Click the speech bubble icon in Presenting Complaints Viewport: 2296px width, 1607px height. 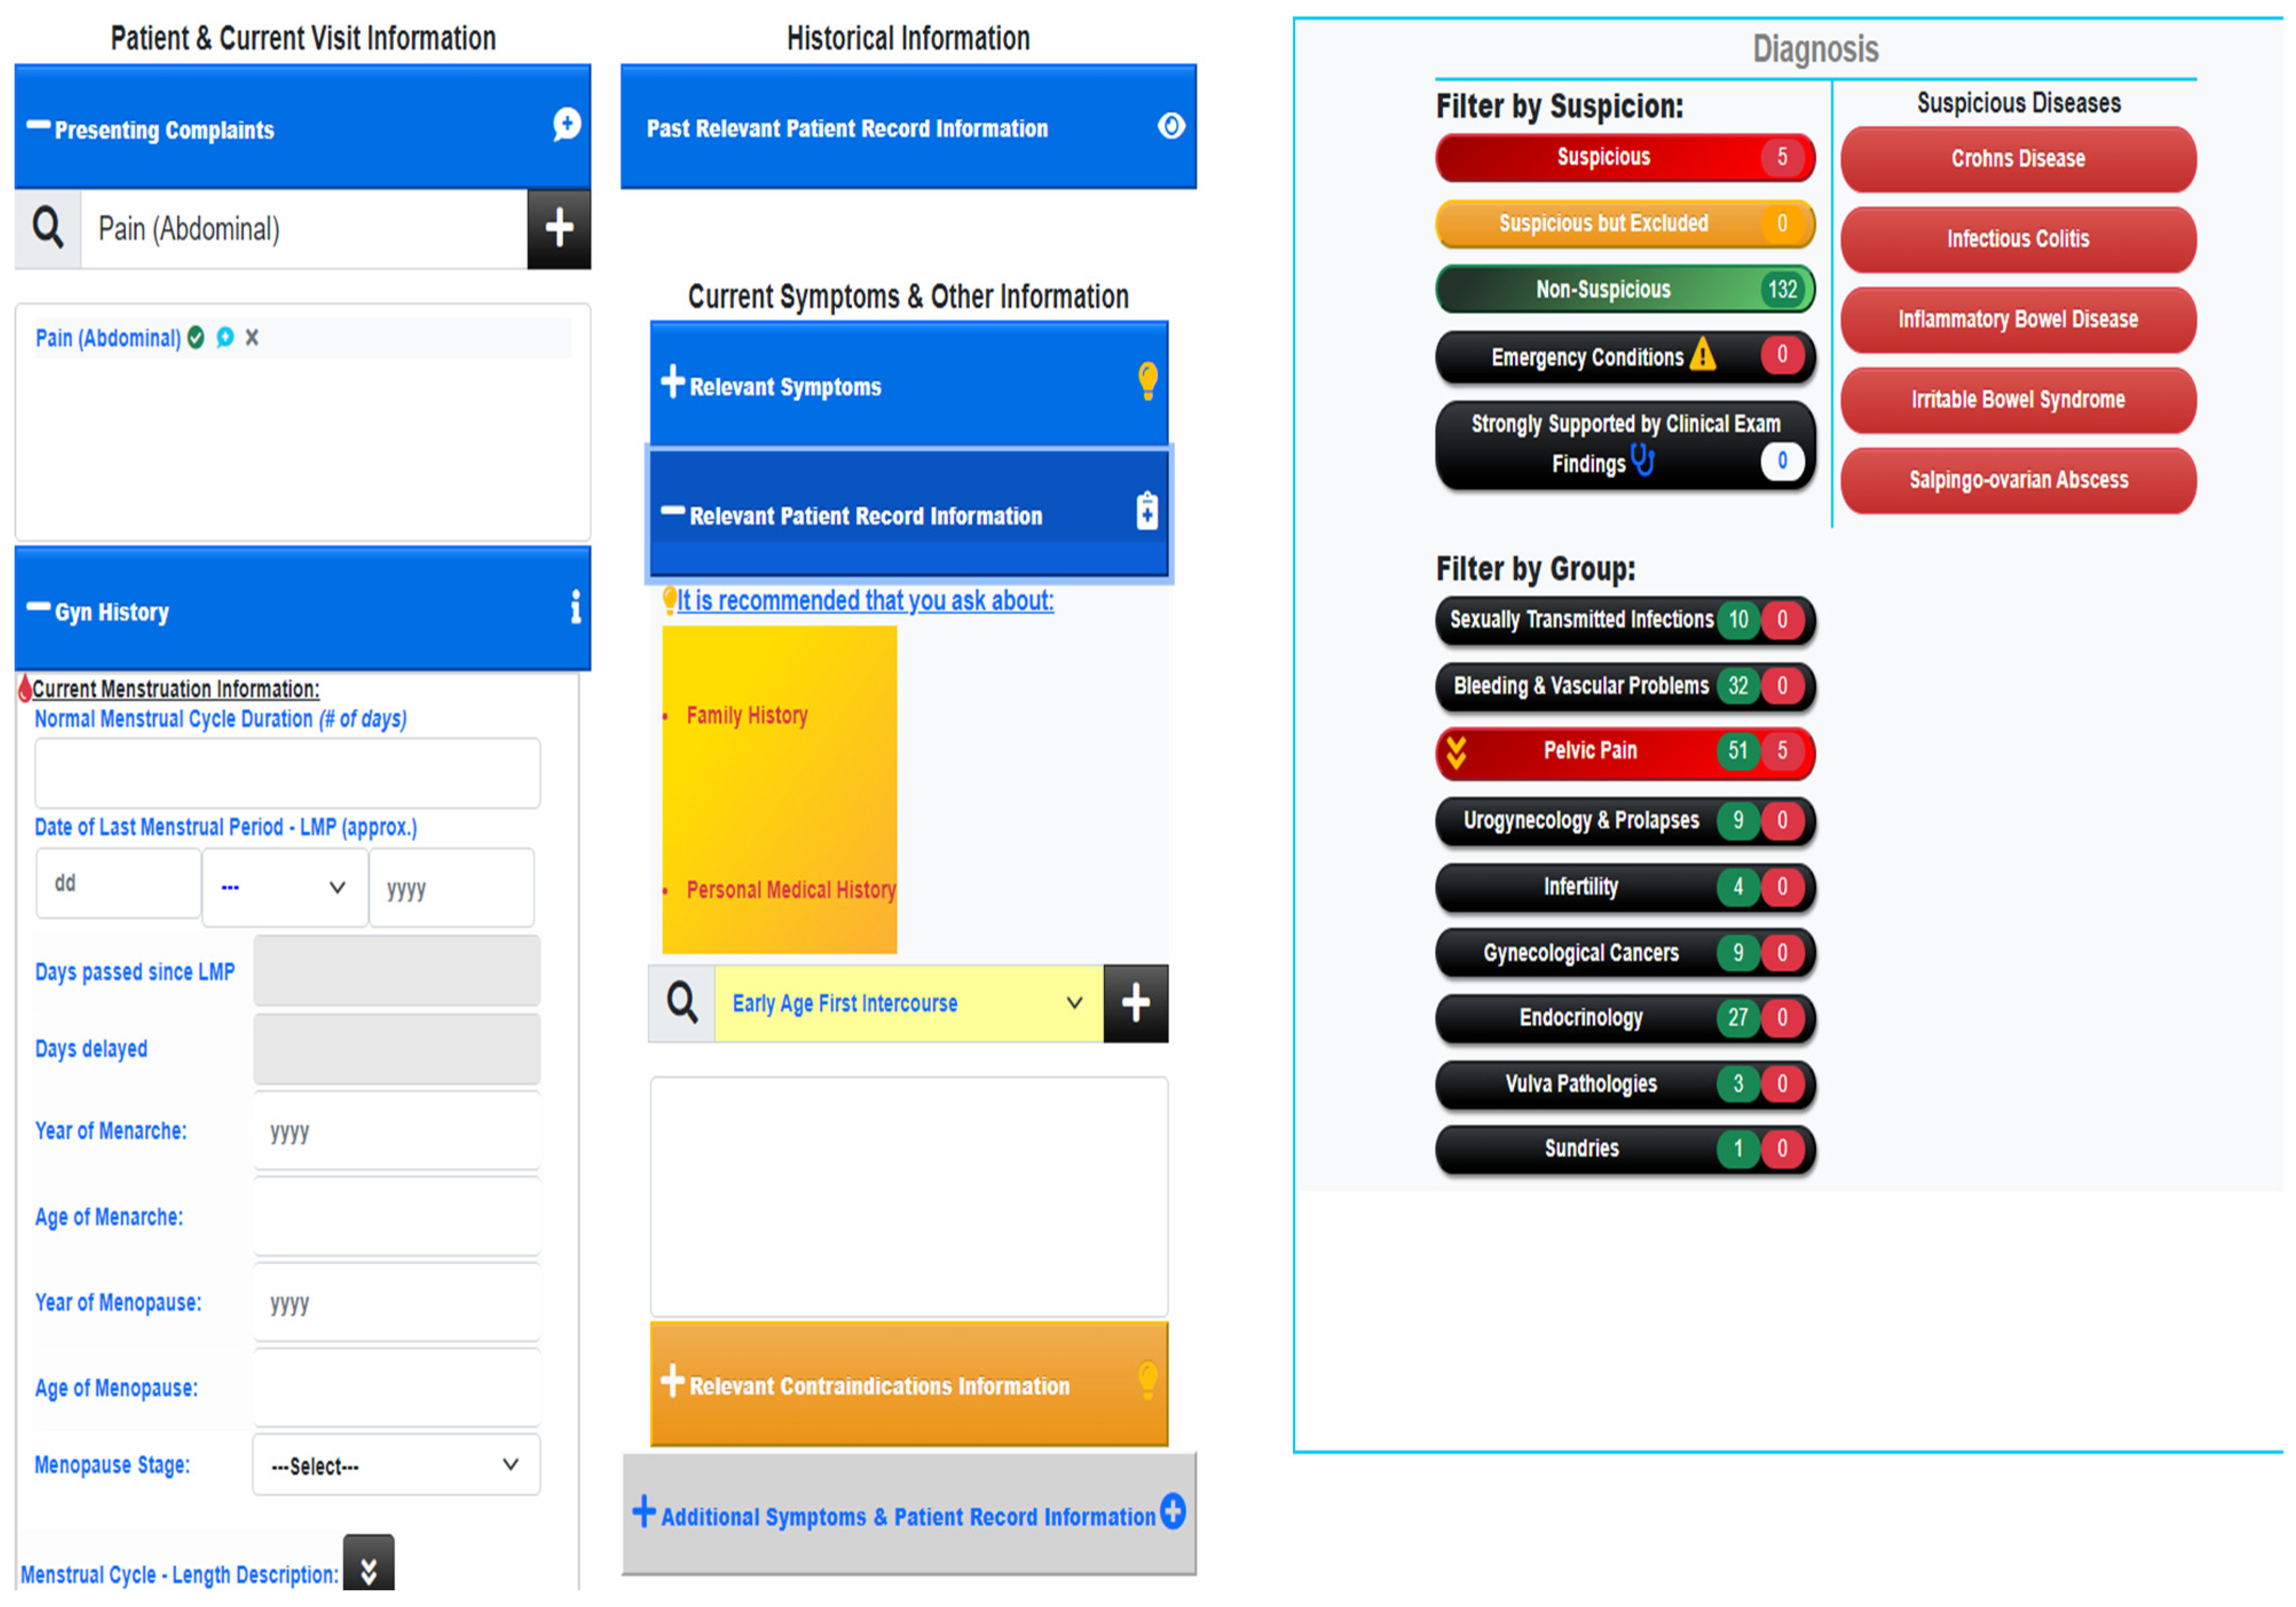[x=566, y=124]
